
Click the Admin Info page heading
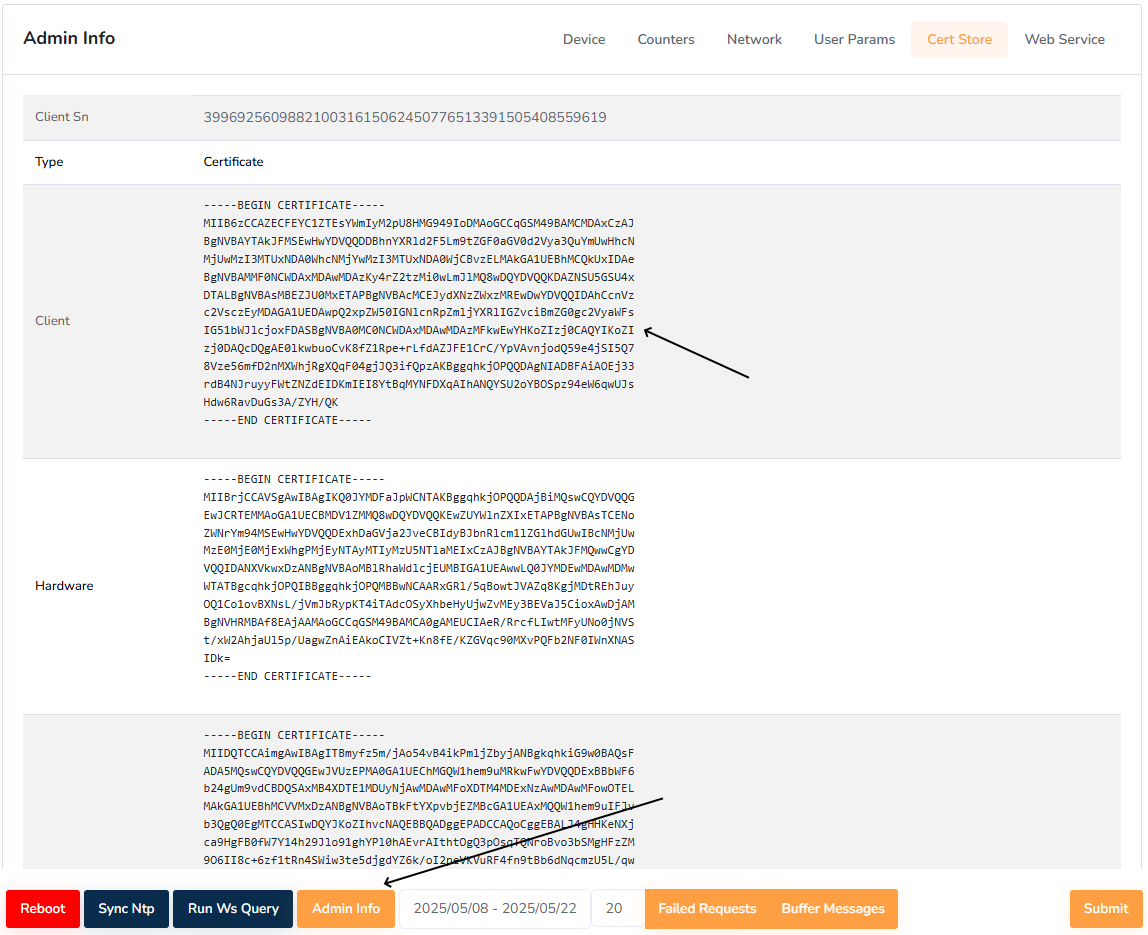click(x=69, y=38)
